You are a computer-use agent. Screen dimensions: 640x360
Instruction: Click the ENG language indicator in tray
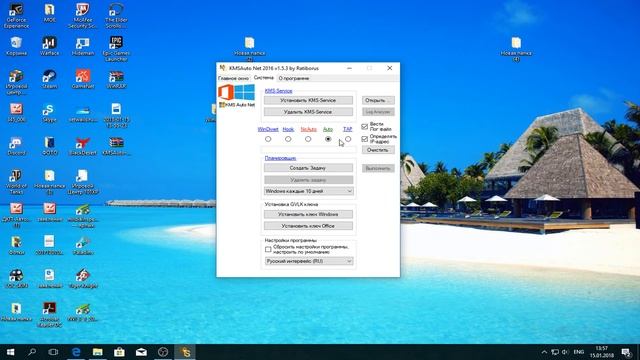click(x=578, y=352)
